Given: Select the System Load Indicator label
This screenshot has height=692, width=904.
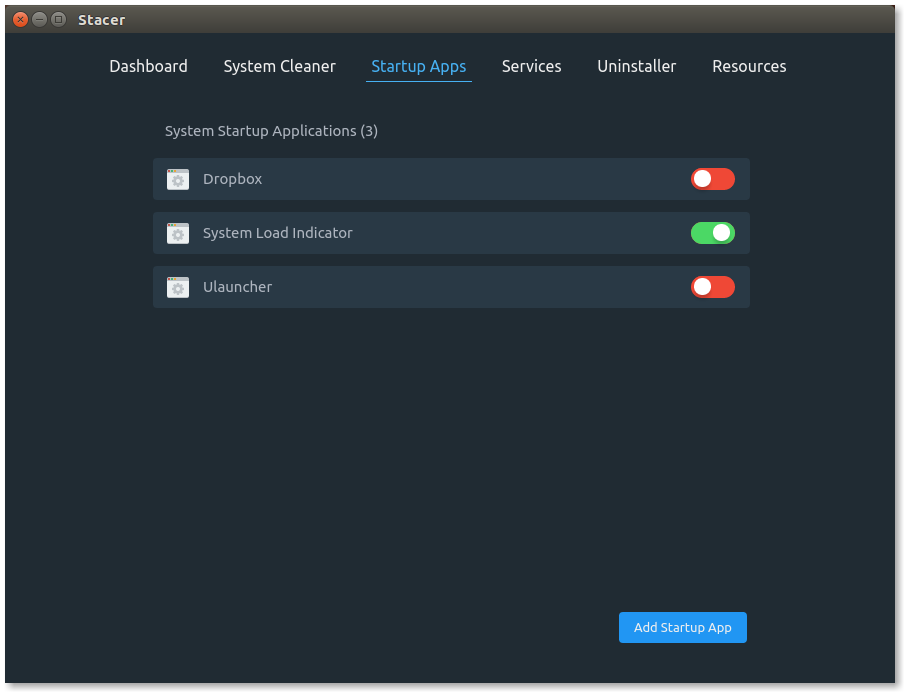Looking at the screenshot, I should coord(277,233).
